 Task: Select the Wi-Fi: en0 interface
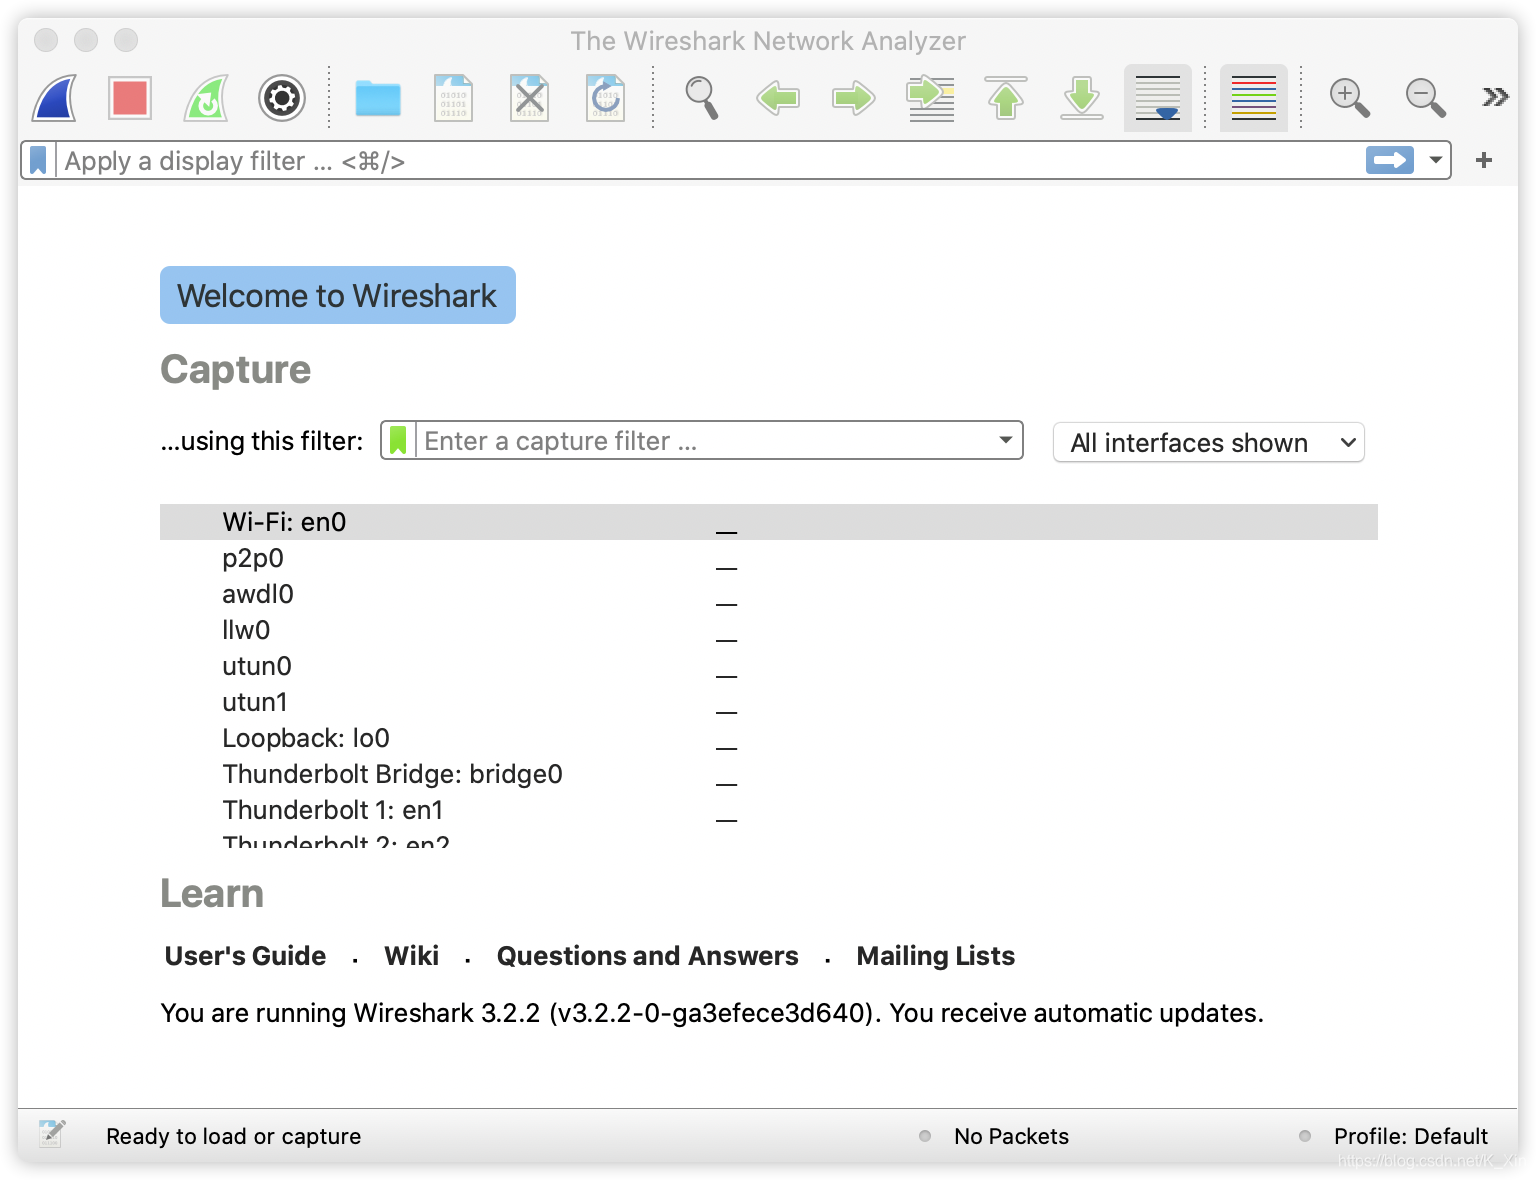click(769, 522)
